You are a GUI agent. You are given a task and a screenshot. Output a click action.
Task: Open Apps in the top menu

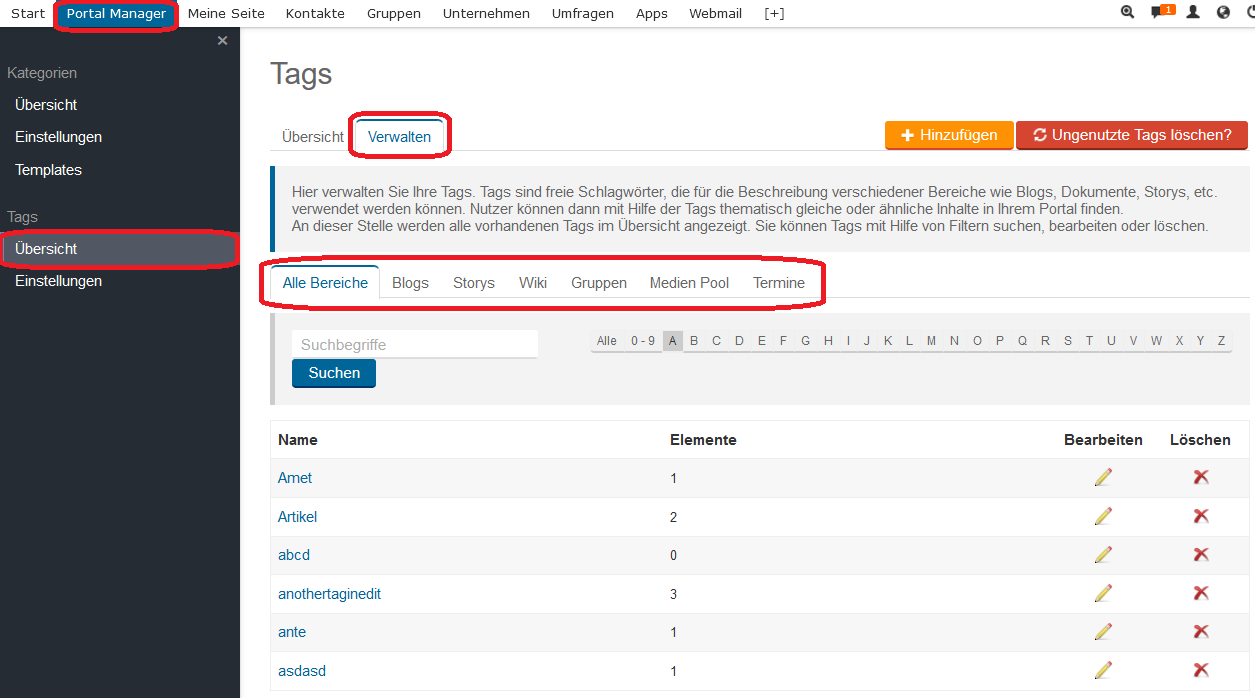(652, 13)
